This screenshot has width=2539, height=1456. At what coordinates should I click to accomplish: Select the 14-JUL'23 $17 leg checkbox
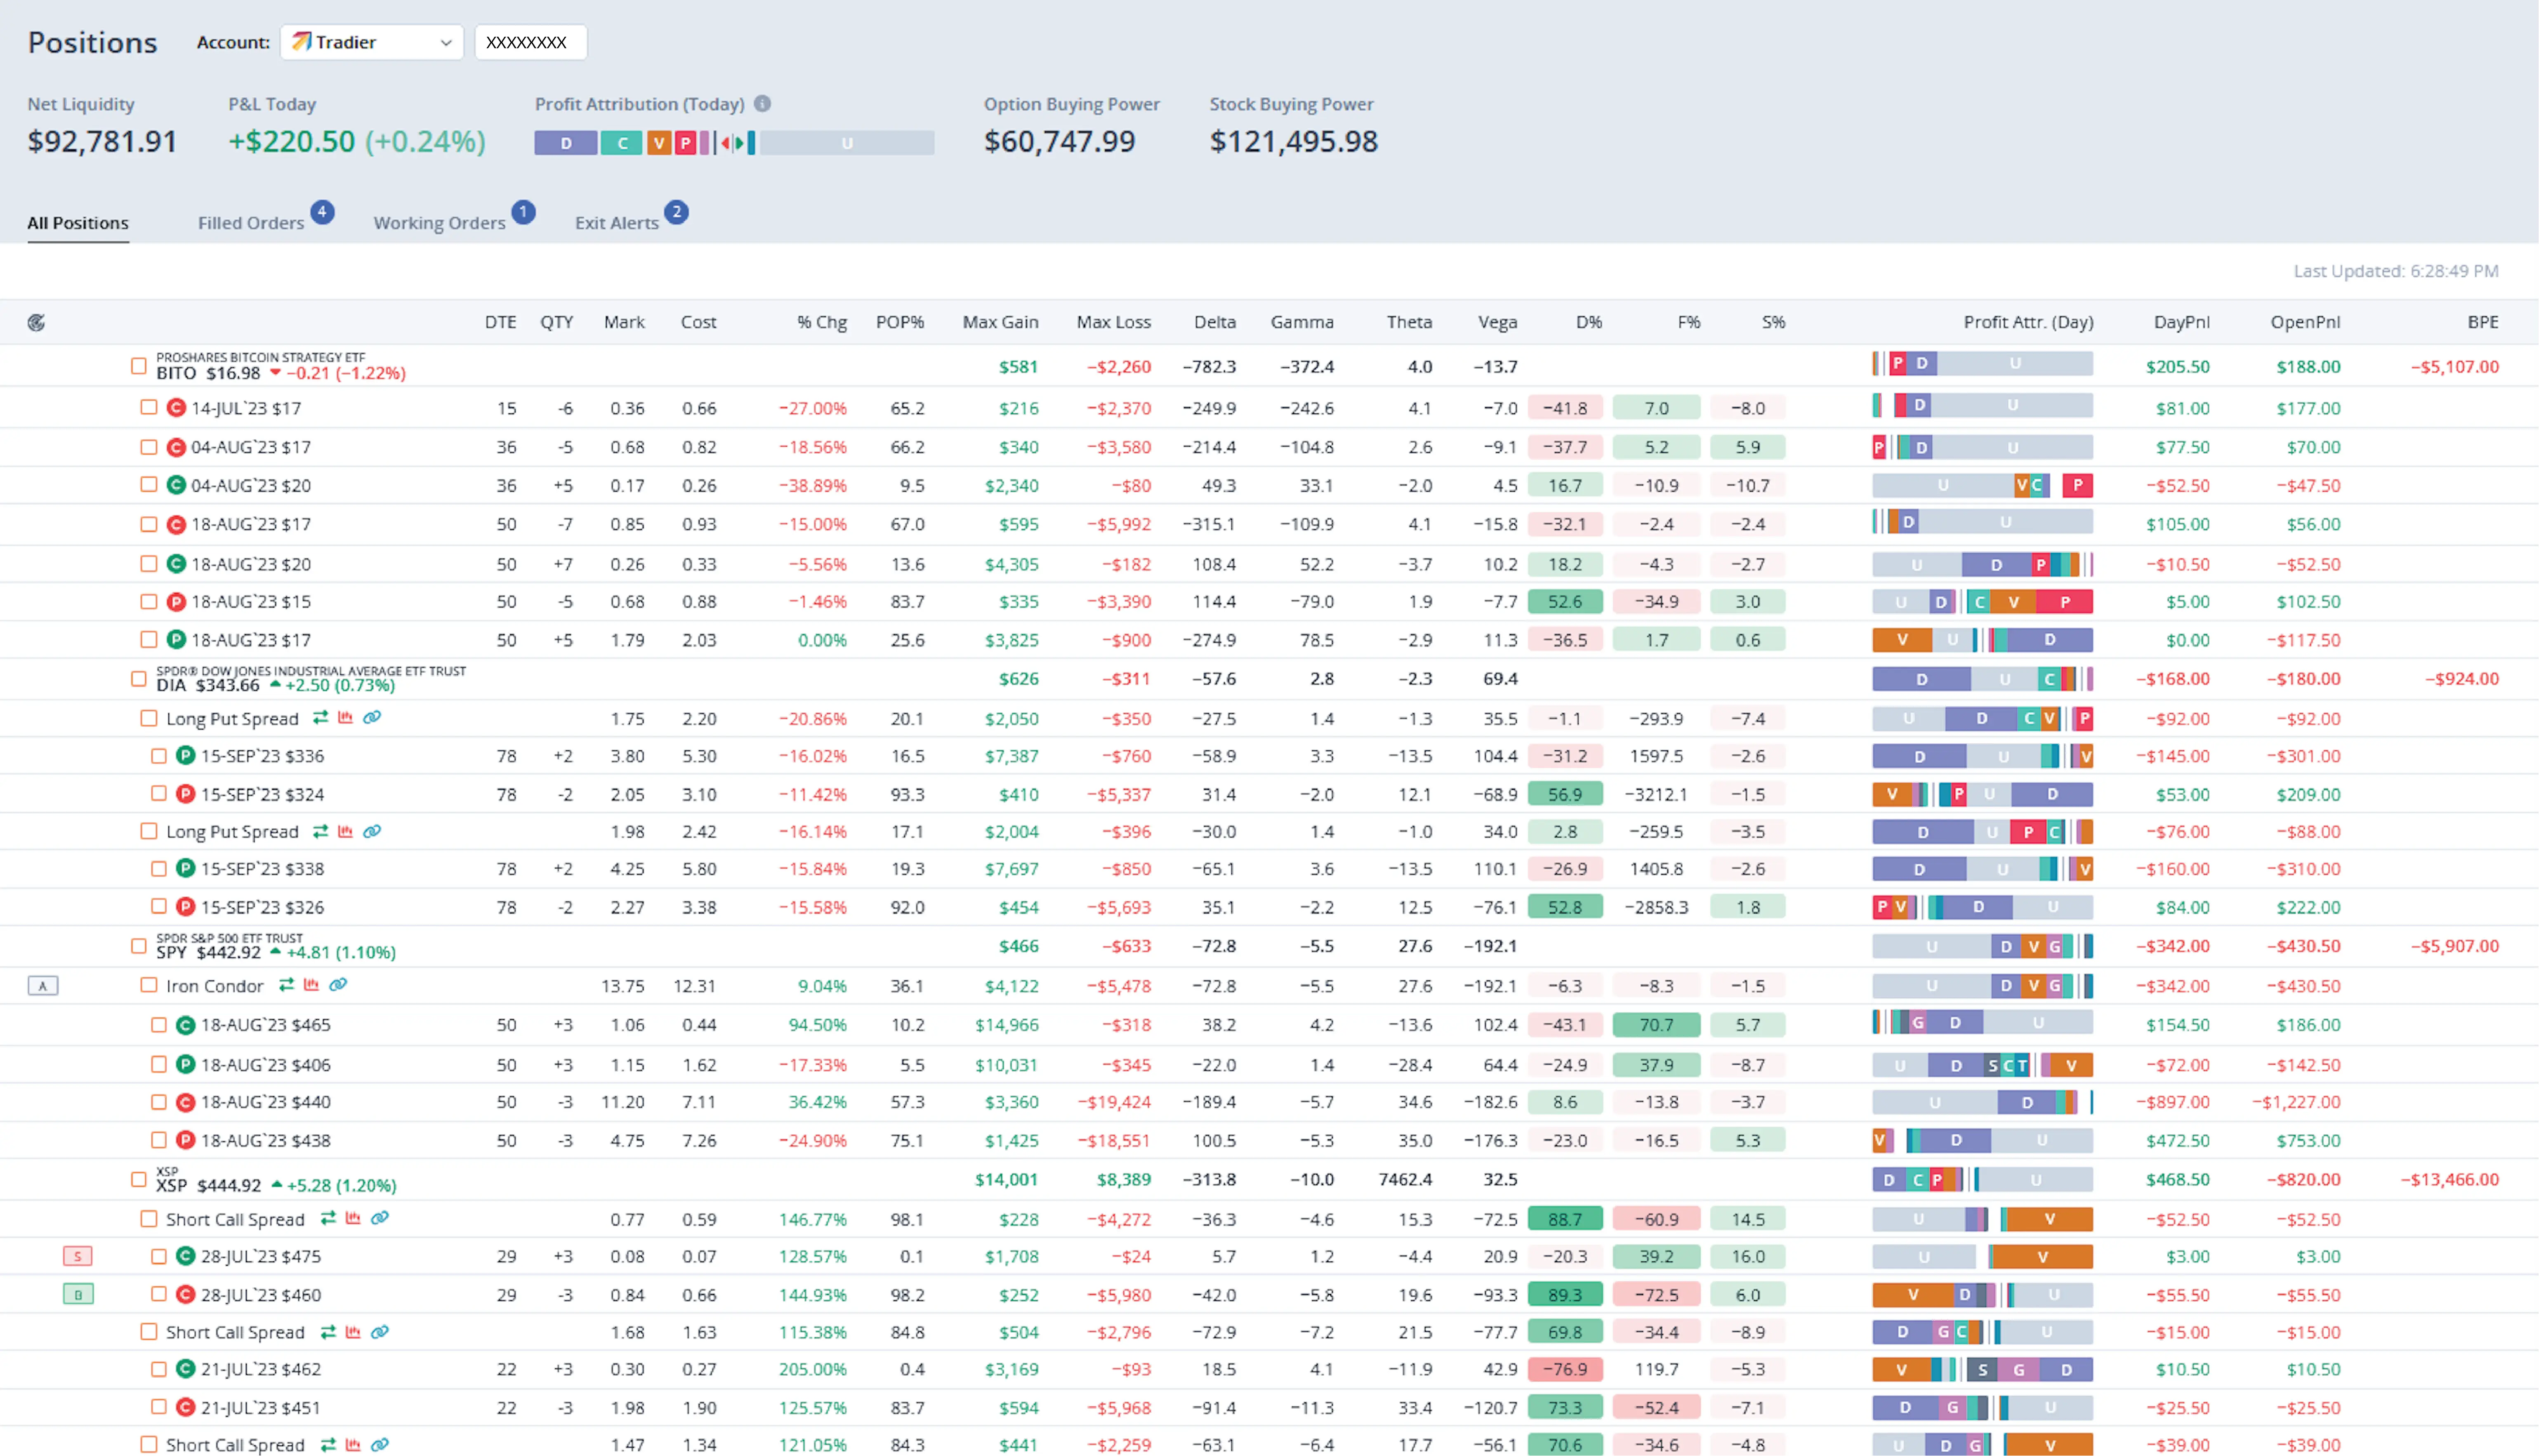[149, 407]
